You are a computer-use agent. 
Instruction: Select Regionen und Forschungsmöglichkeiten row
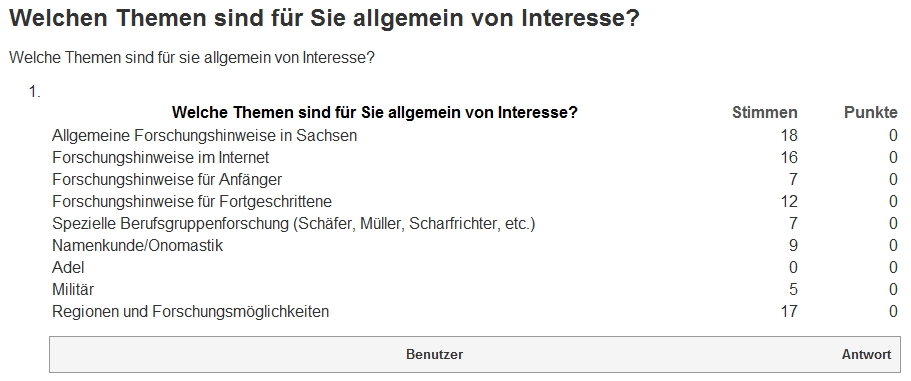pyautogui.click(x=475, y=312)
